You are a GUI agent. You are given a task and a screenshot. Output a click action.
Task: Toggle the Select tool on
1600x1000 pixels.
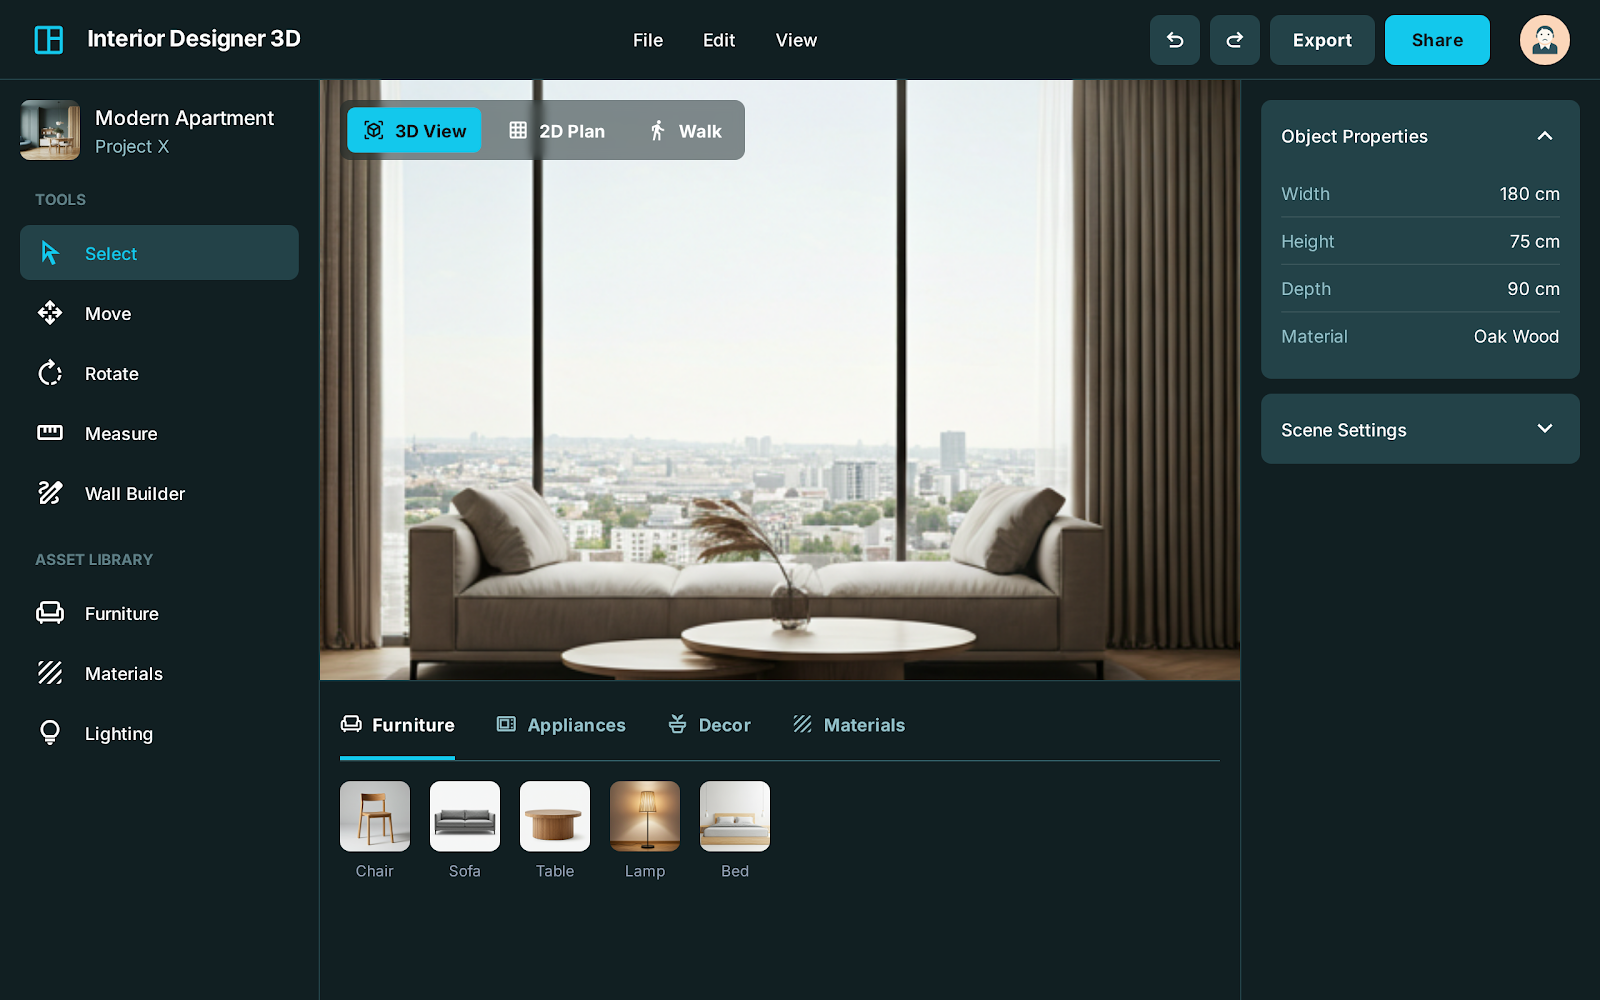[x=111, y=253]
